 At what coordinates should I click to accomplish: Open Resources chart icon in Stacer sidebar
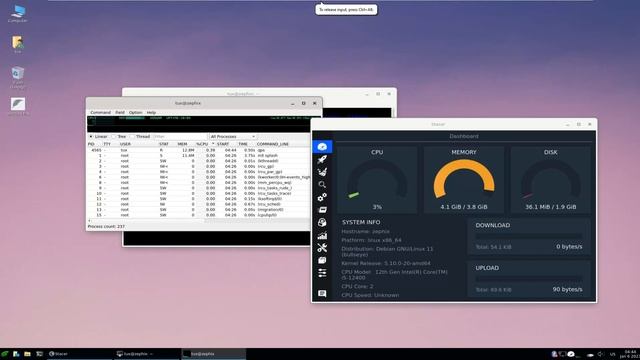click(x=322, y=235)
